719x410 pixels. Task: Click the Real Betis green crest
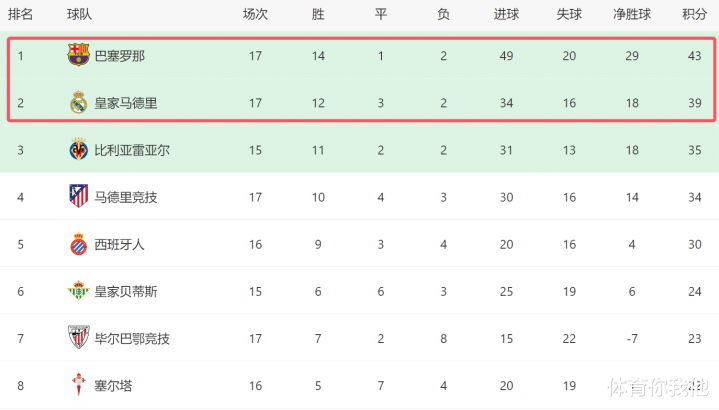click(x=78, y=291)
